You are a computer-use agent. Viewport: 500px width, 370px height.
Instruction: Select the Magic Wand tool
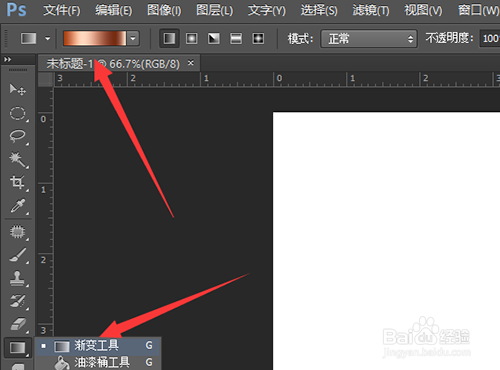[17, 159]
